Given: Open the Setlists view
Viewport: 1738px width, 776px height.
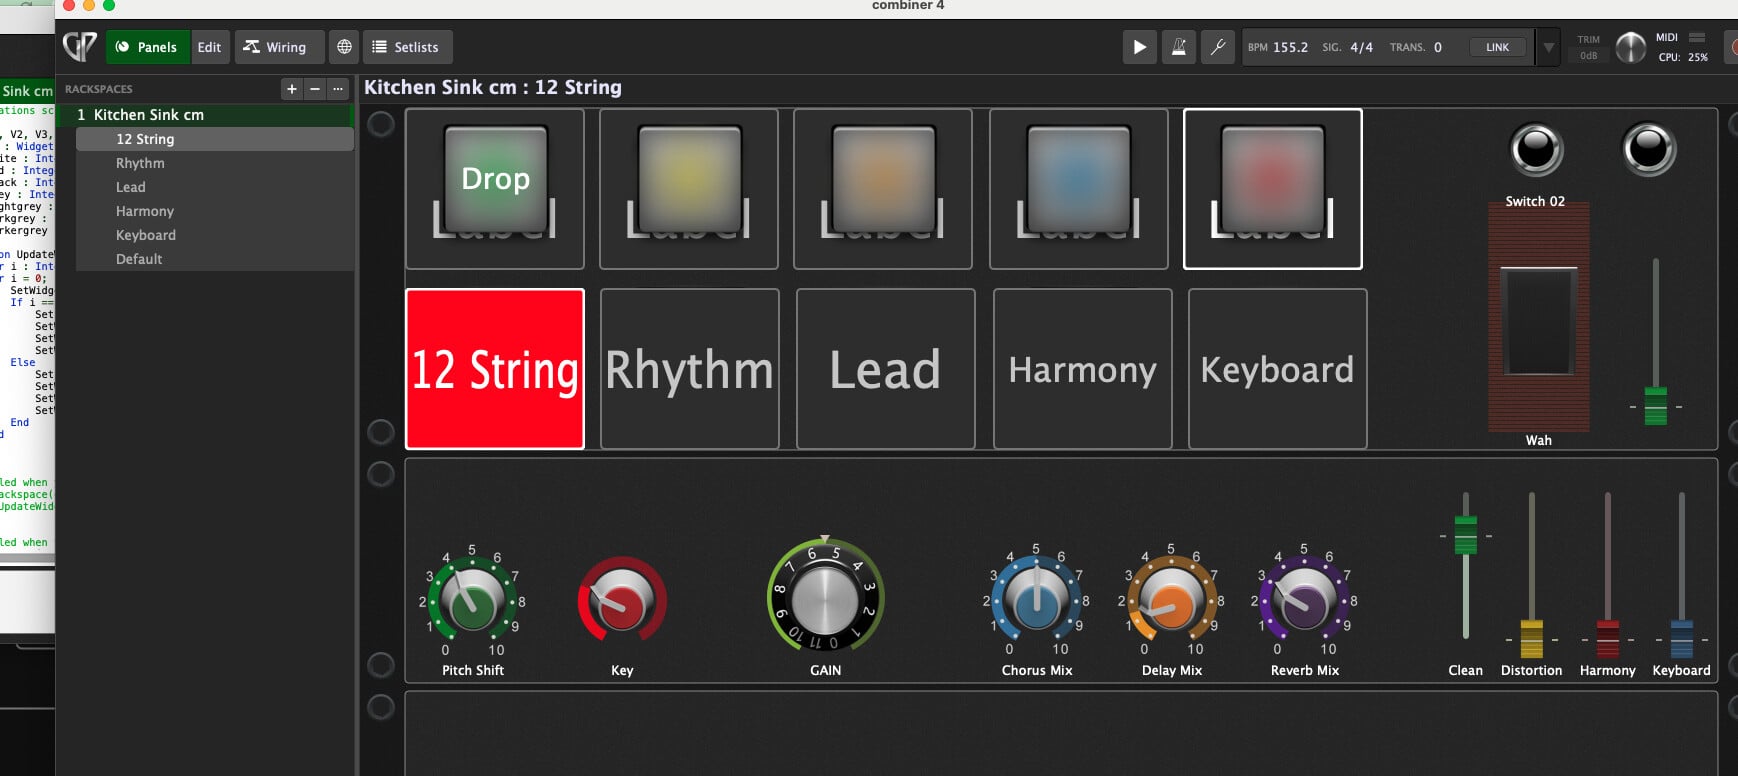Looking at the screenshot, I should tap(406, 47).
